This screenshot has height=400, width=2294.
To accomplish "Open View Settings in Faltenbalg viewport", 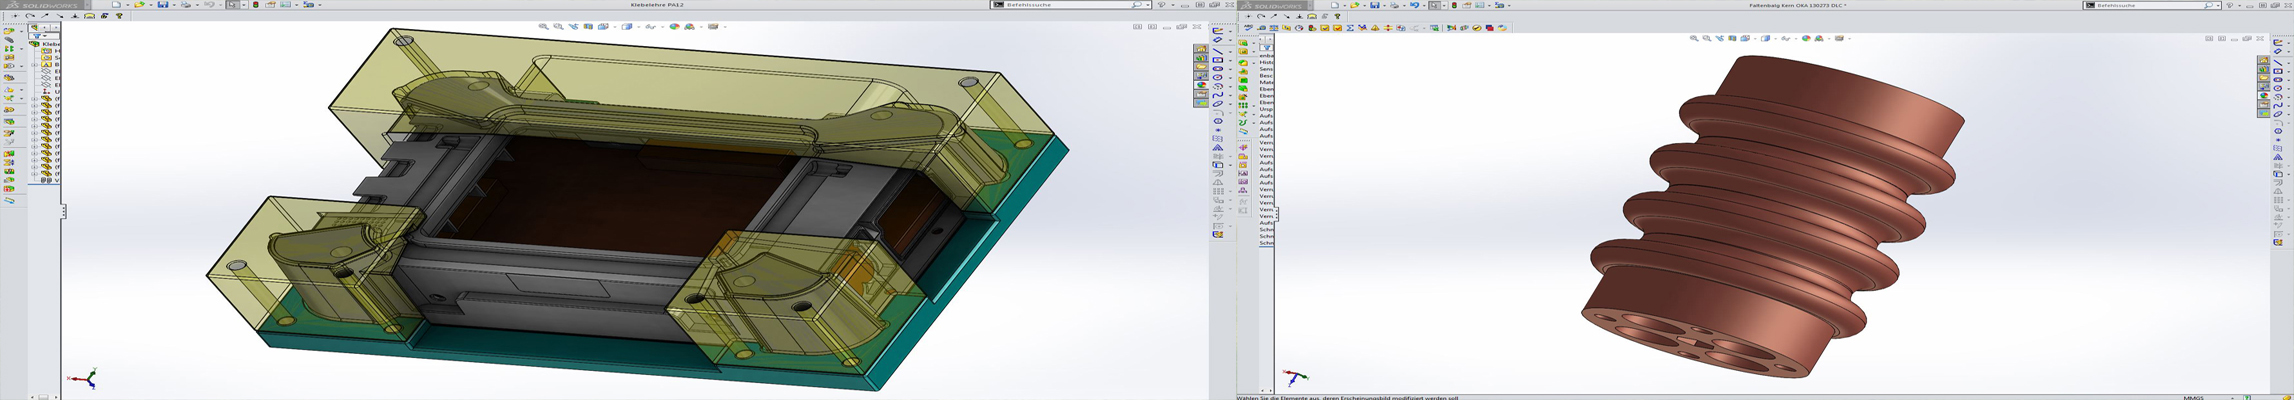I will coord(1839,38).
